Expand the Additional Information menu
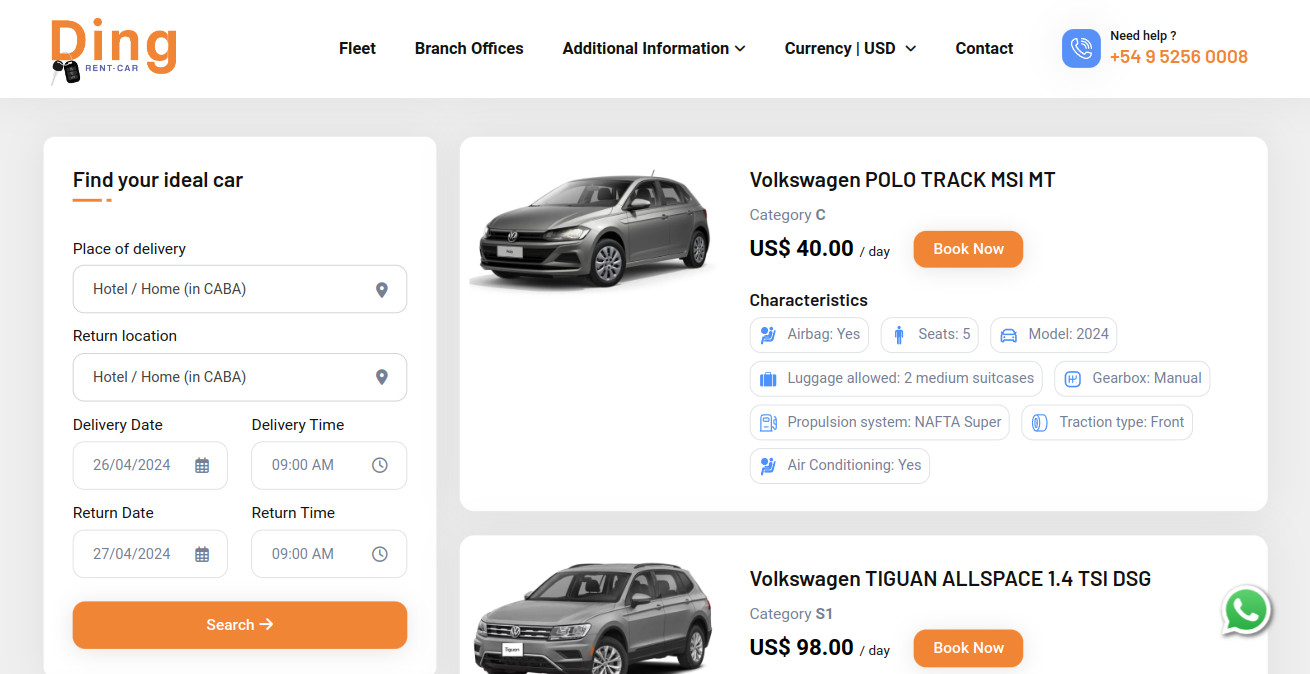Image resolution: width=1310 pixels, height=674 pixels. pos(653,48)
